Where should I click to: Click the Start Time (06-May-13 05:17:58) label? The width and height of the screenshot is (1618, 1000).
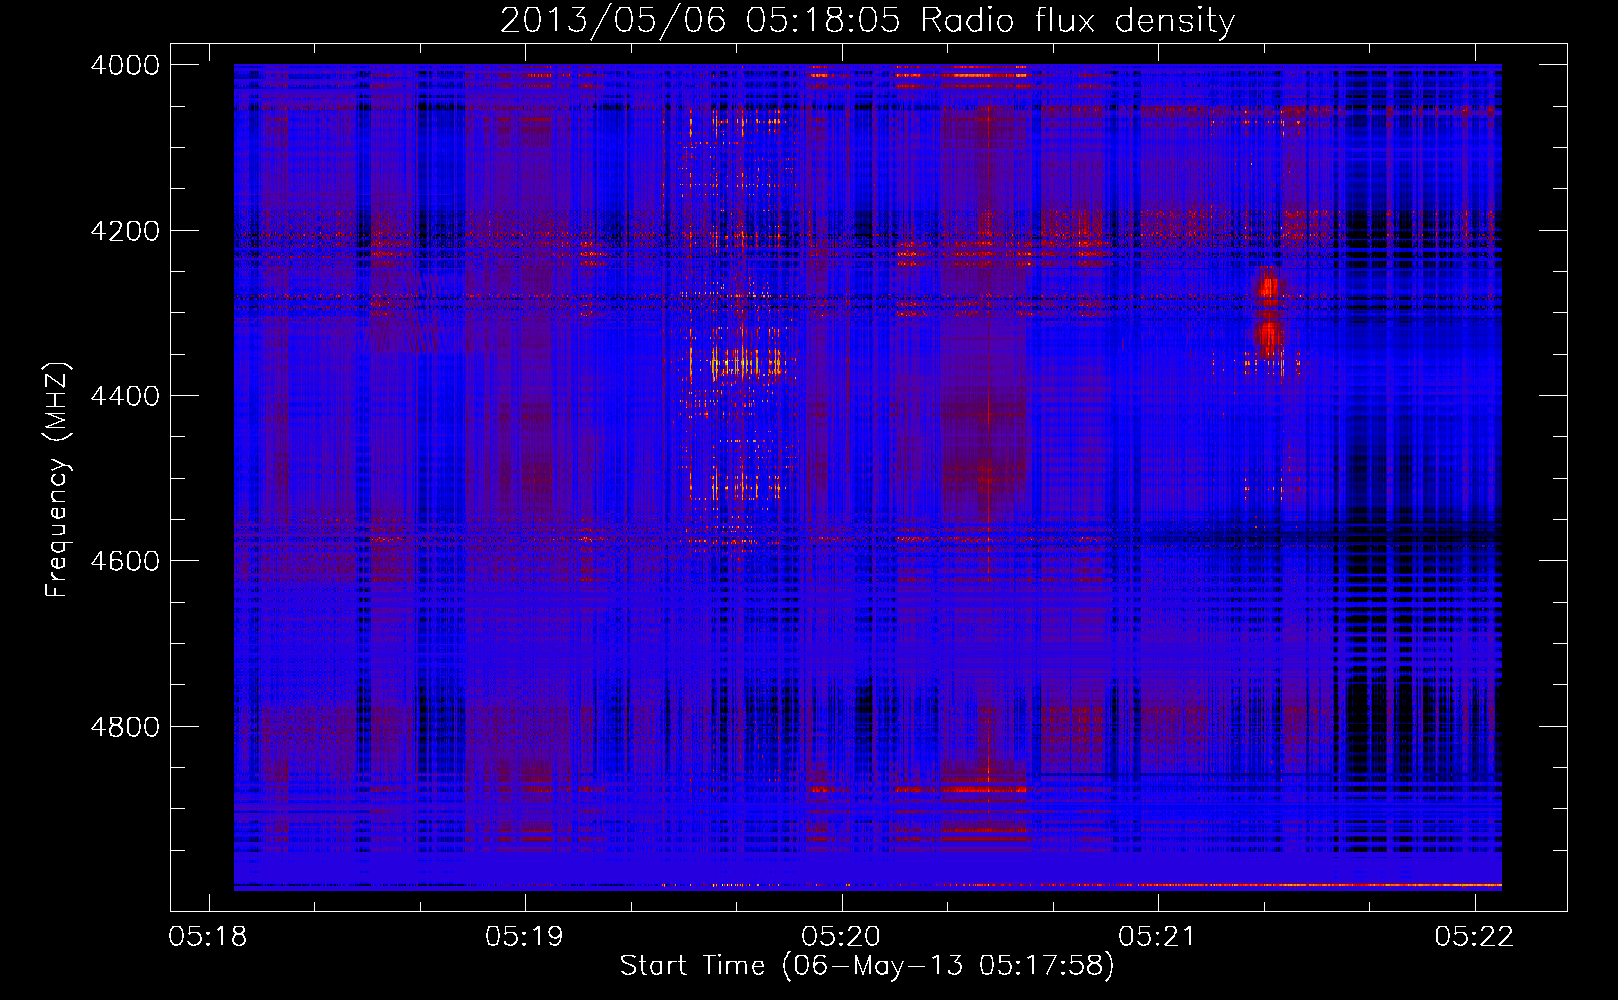click(x=866, y=966)
